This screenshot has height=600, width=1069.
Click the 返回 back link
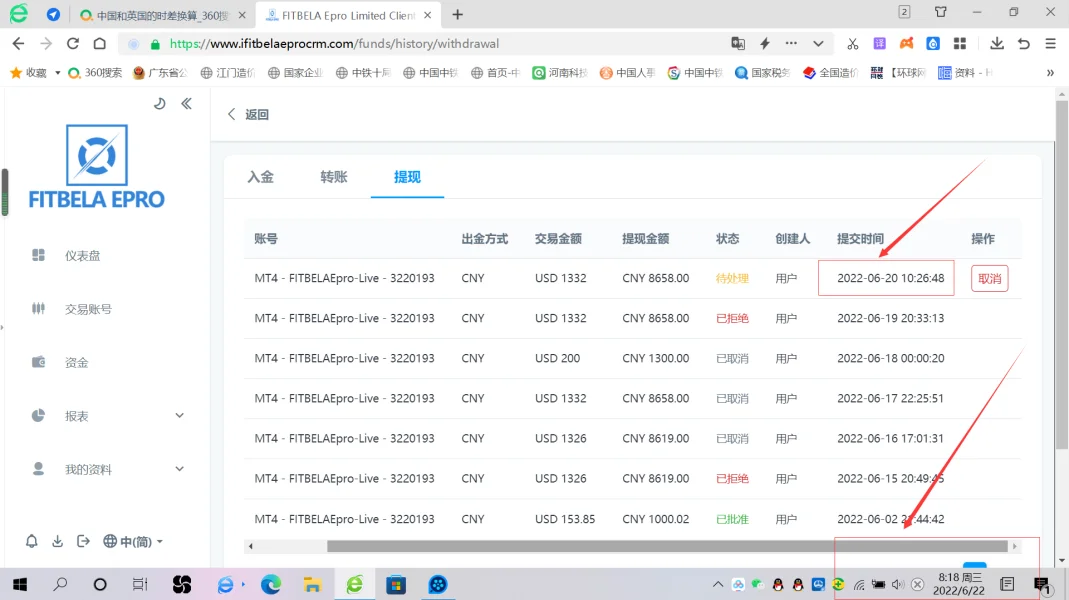point(249,115)
